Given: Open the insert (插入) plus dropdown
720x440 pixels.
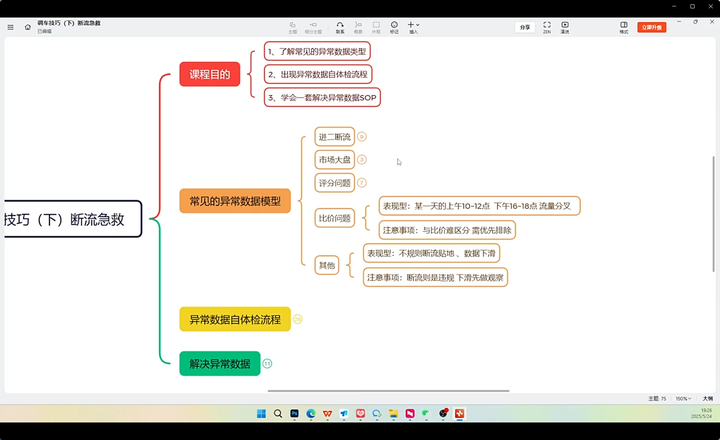Looking at the screenshot, I should click(413, 28).
